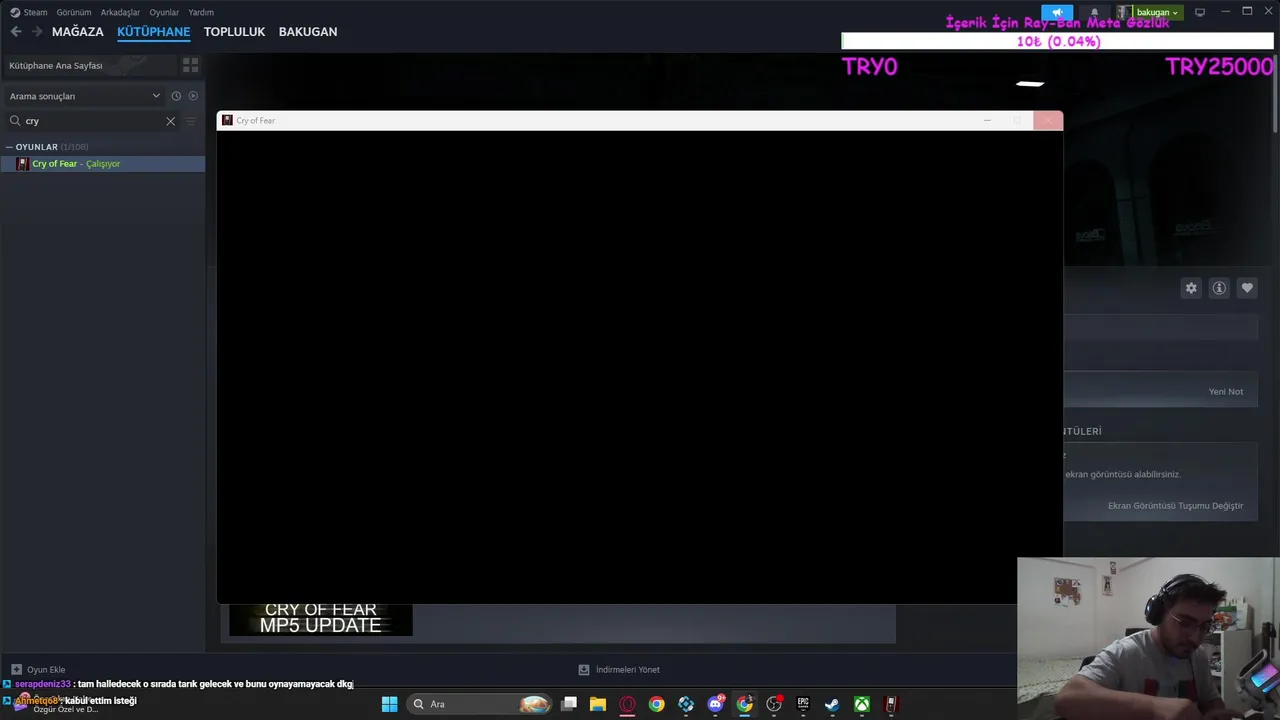
Task: Click the library search field
Action: 92,121
